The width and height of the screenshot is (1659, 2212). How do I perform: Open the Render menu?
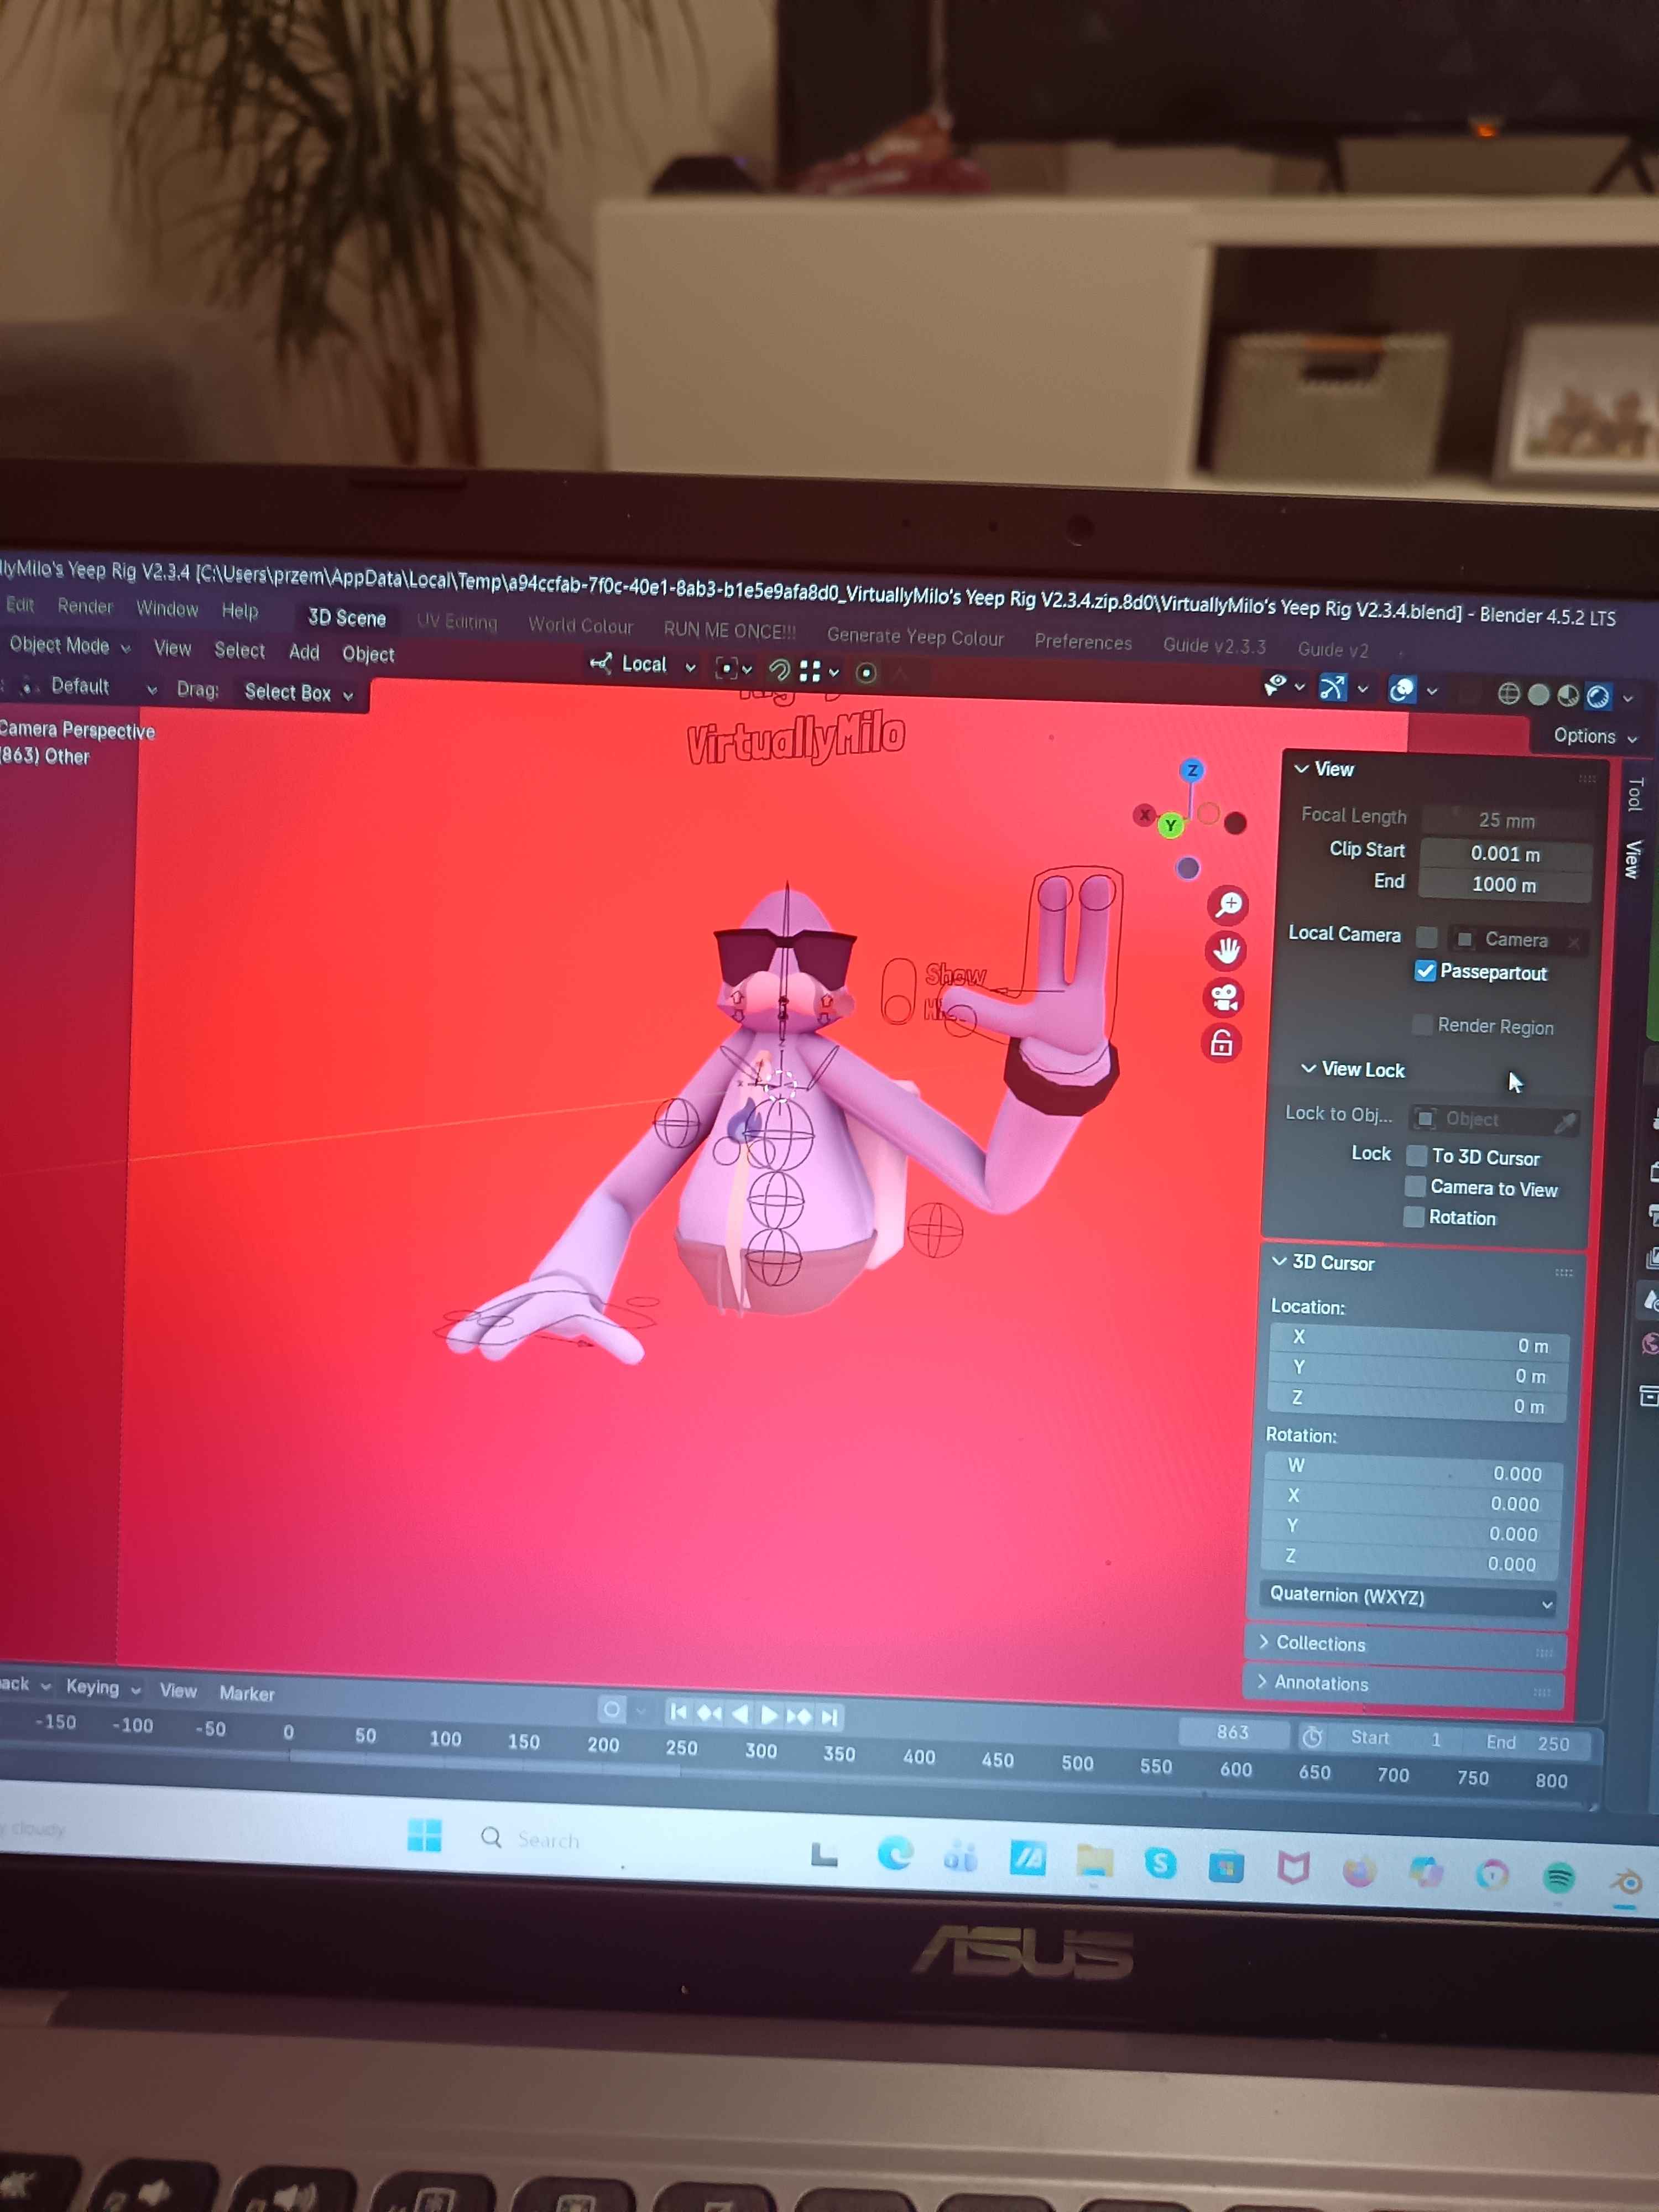tap(85, 606)
